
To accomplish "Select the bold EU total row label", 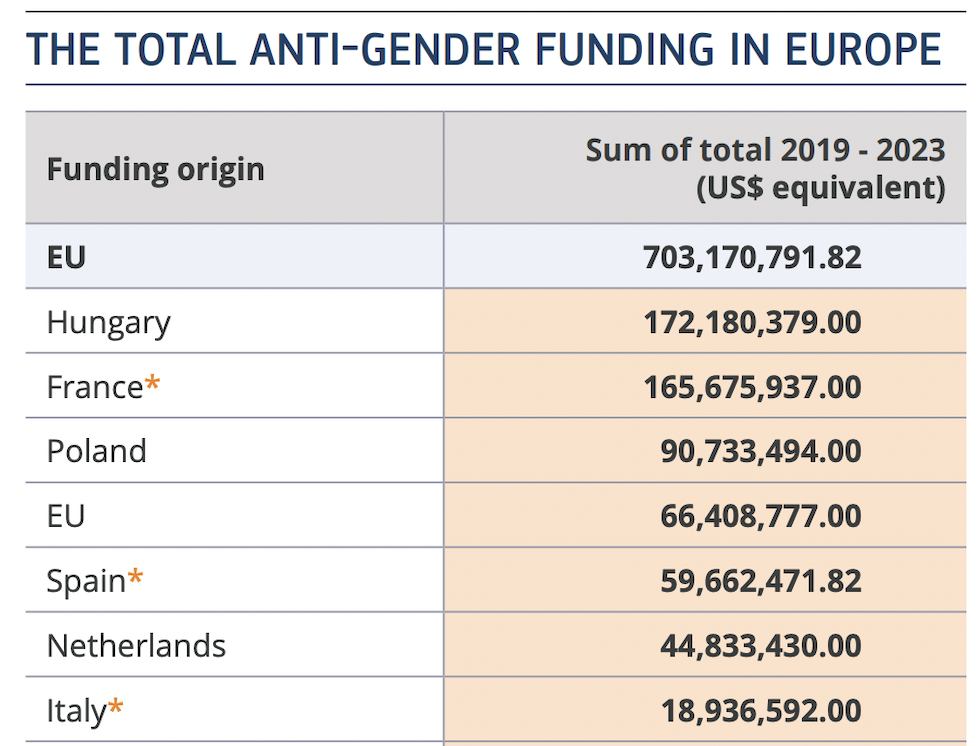I will 66,257.
